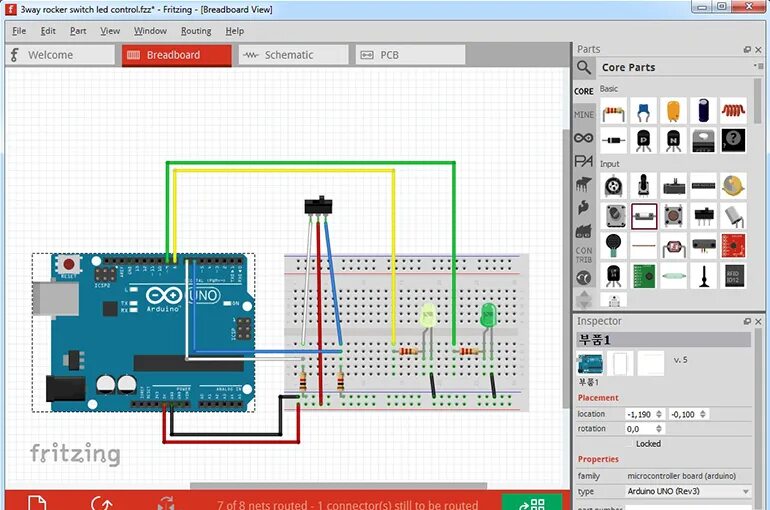This screenshot has height=510, width=770.
Task: Pick the rotary potentiometer with shaft
Action: pyautogui.click(x=643, y=186)
